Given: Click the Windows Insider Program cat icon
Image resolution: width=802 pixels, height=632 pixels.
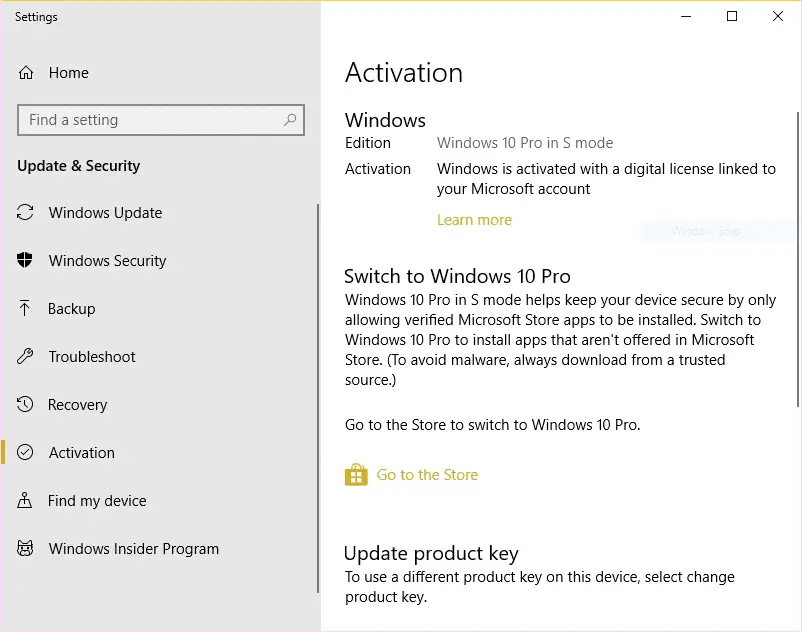Looking at the screenshot, I should pos(25,549).
